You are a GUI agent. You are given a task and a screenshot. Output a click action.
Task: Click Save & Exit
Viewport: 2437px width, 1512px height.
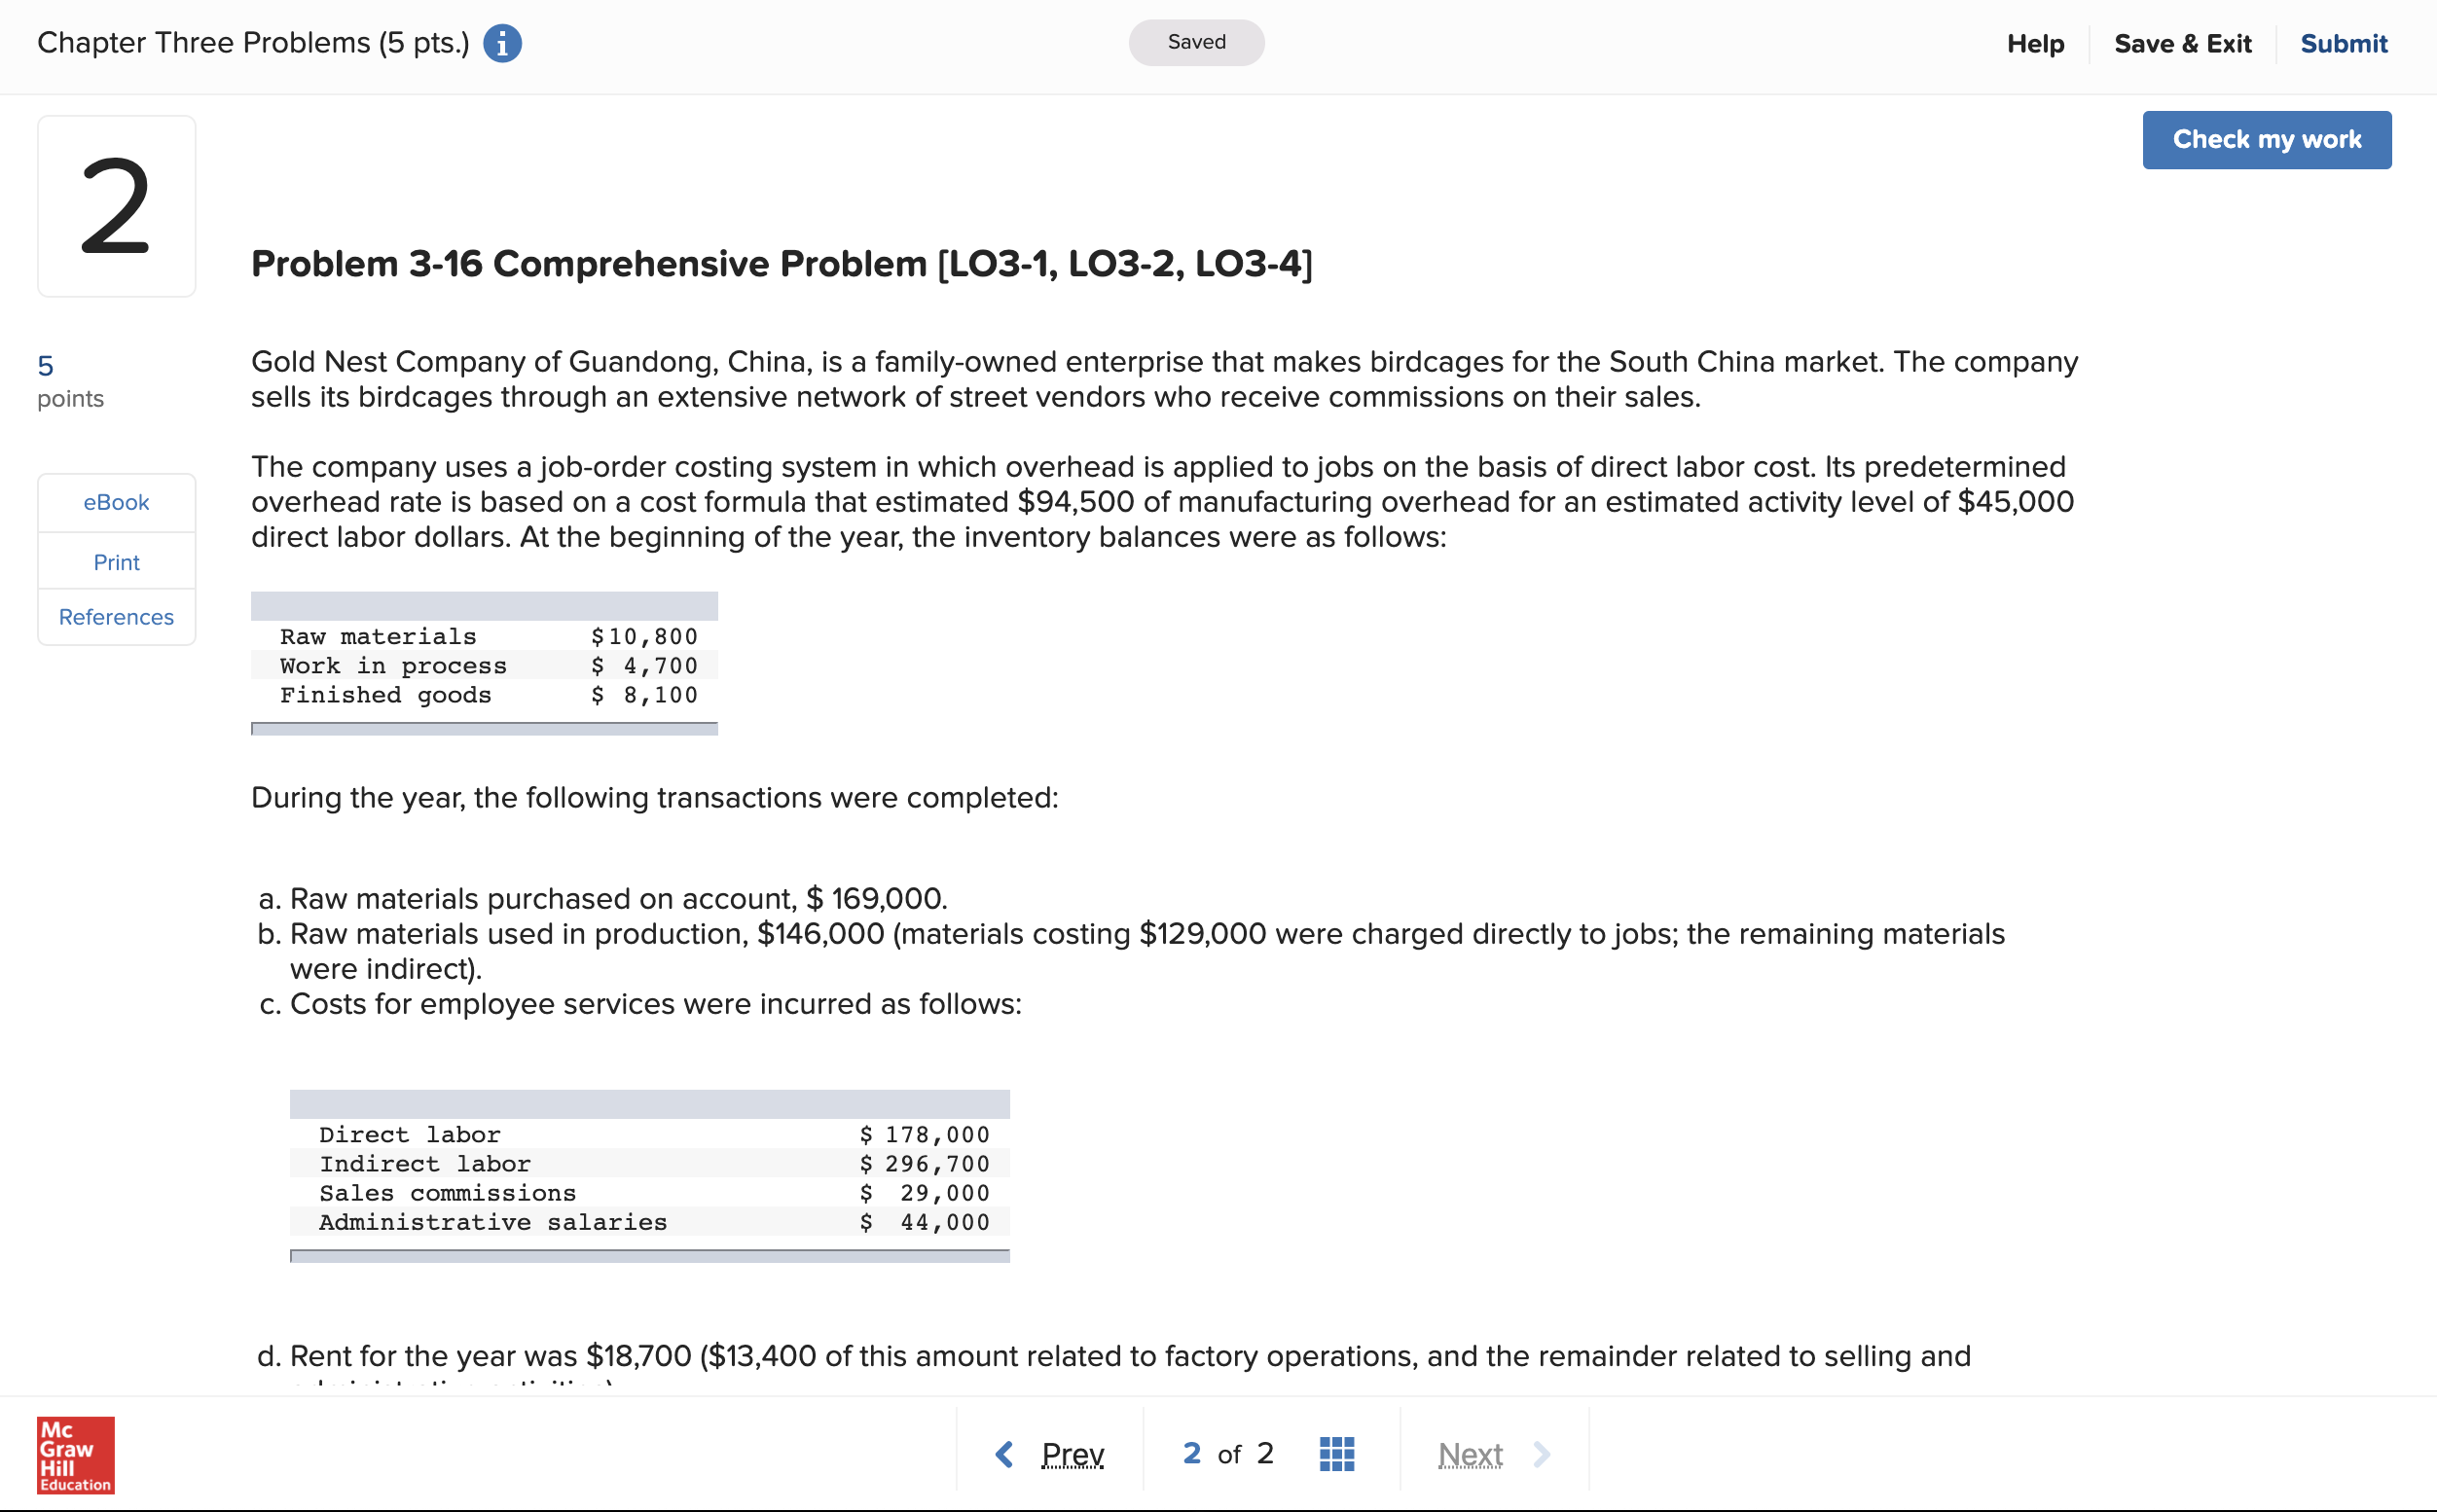(x=2183, y=43)
